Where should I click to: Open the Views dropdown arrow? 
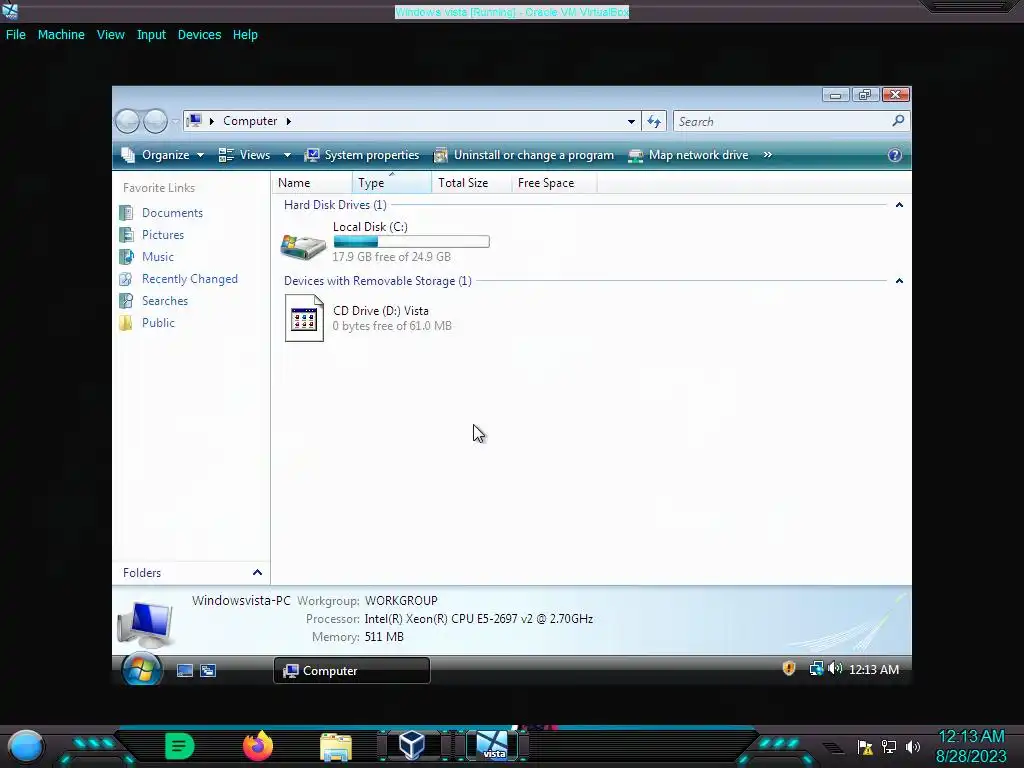coord(287,155)
